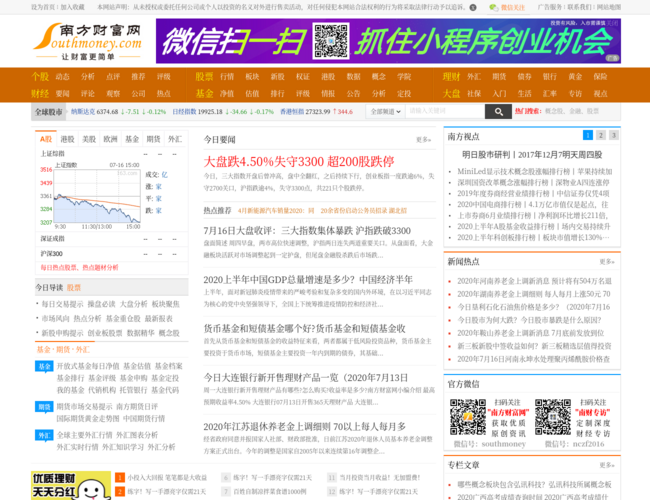
Task: Click the 优质理财 ad image
Action: 71,485
